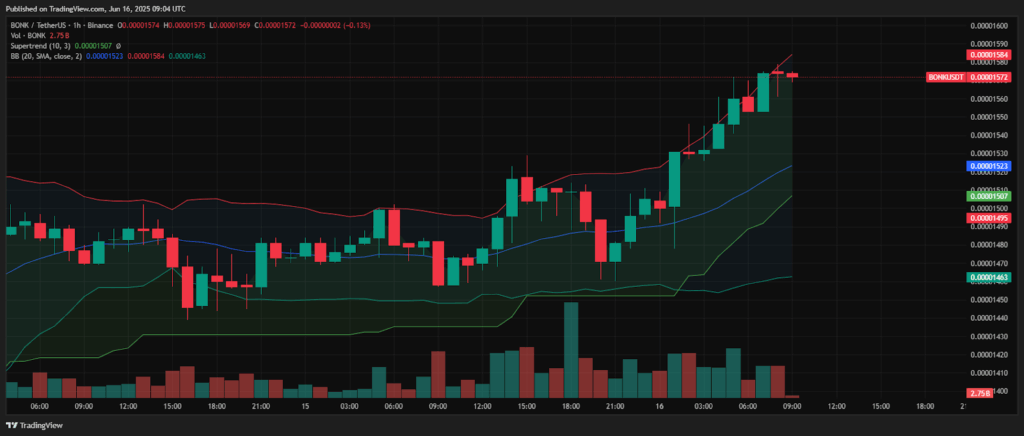Image resolution: width=1024 pixels, height=436 pixels.
Task: Click the tallest teal volume bar
Action: 571,350
